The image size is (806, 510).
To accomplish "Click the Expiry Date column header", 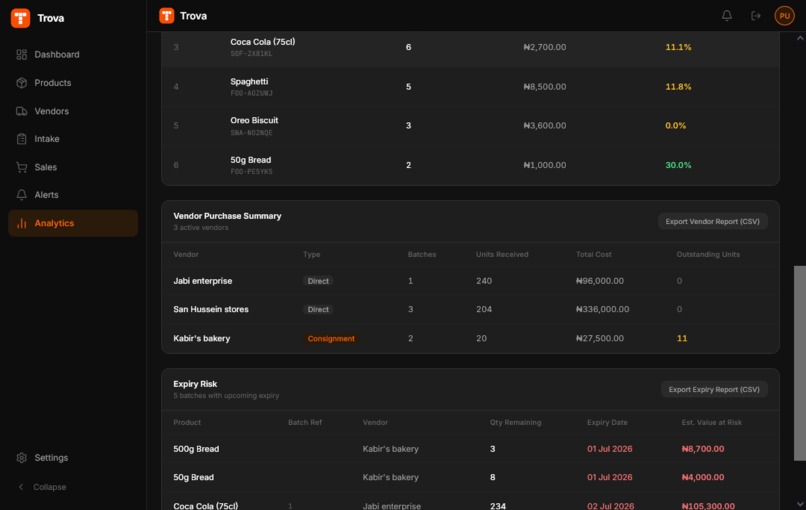I will (607, 423).
